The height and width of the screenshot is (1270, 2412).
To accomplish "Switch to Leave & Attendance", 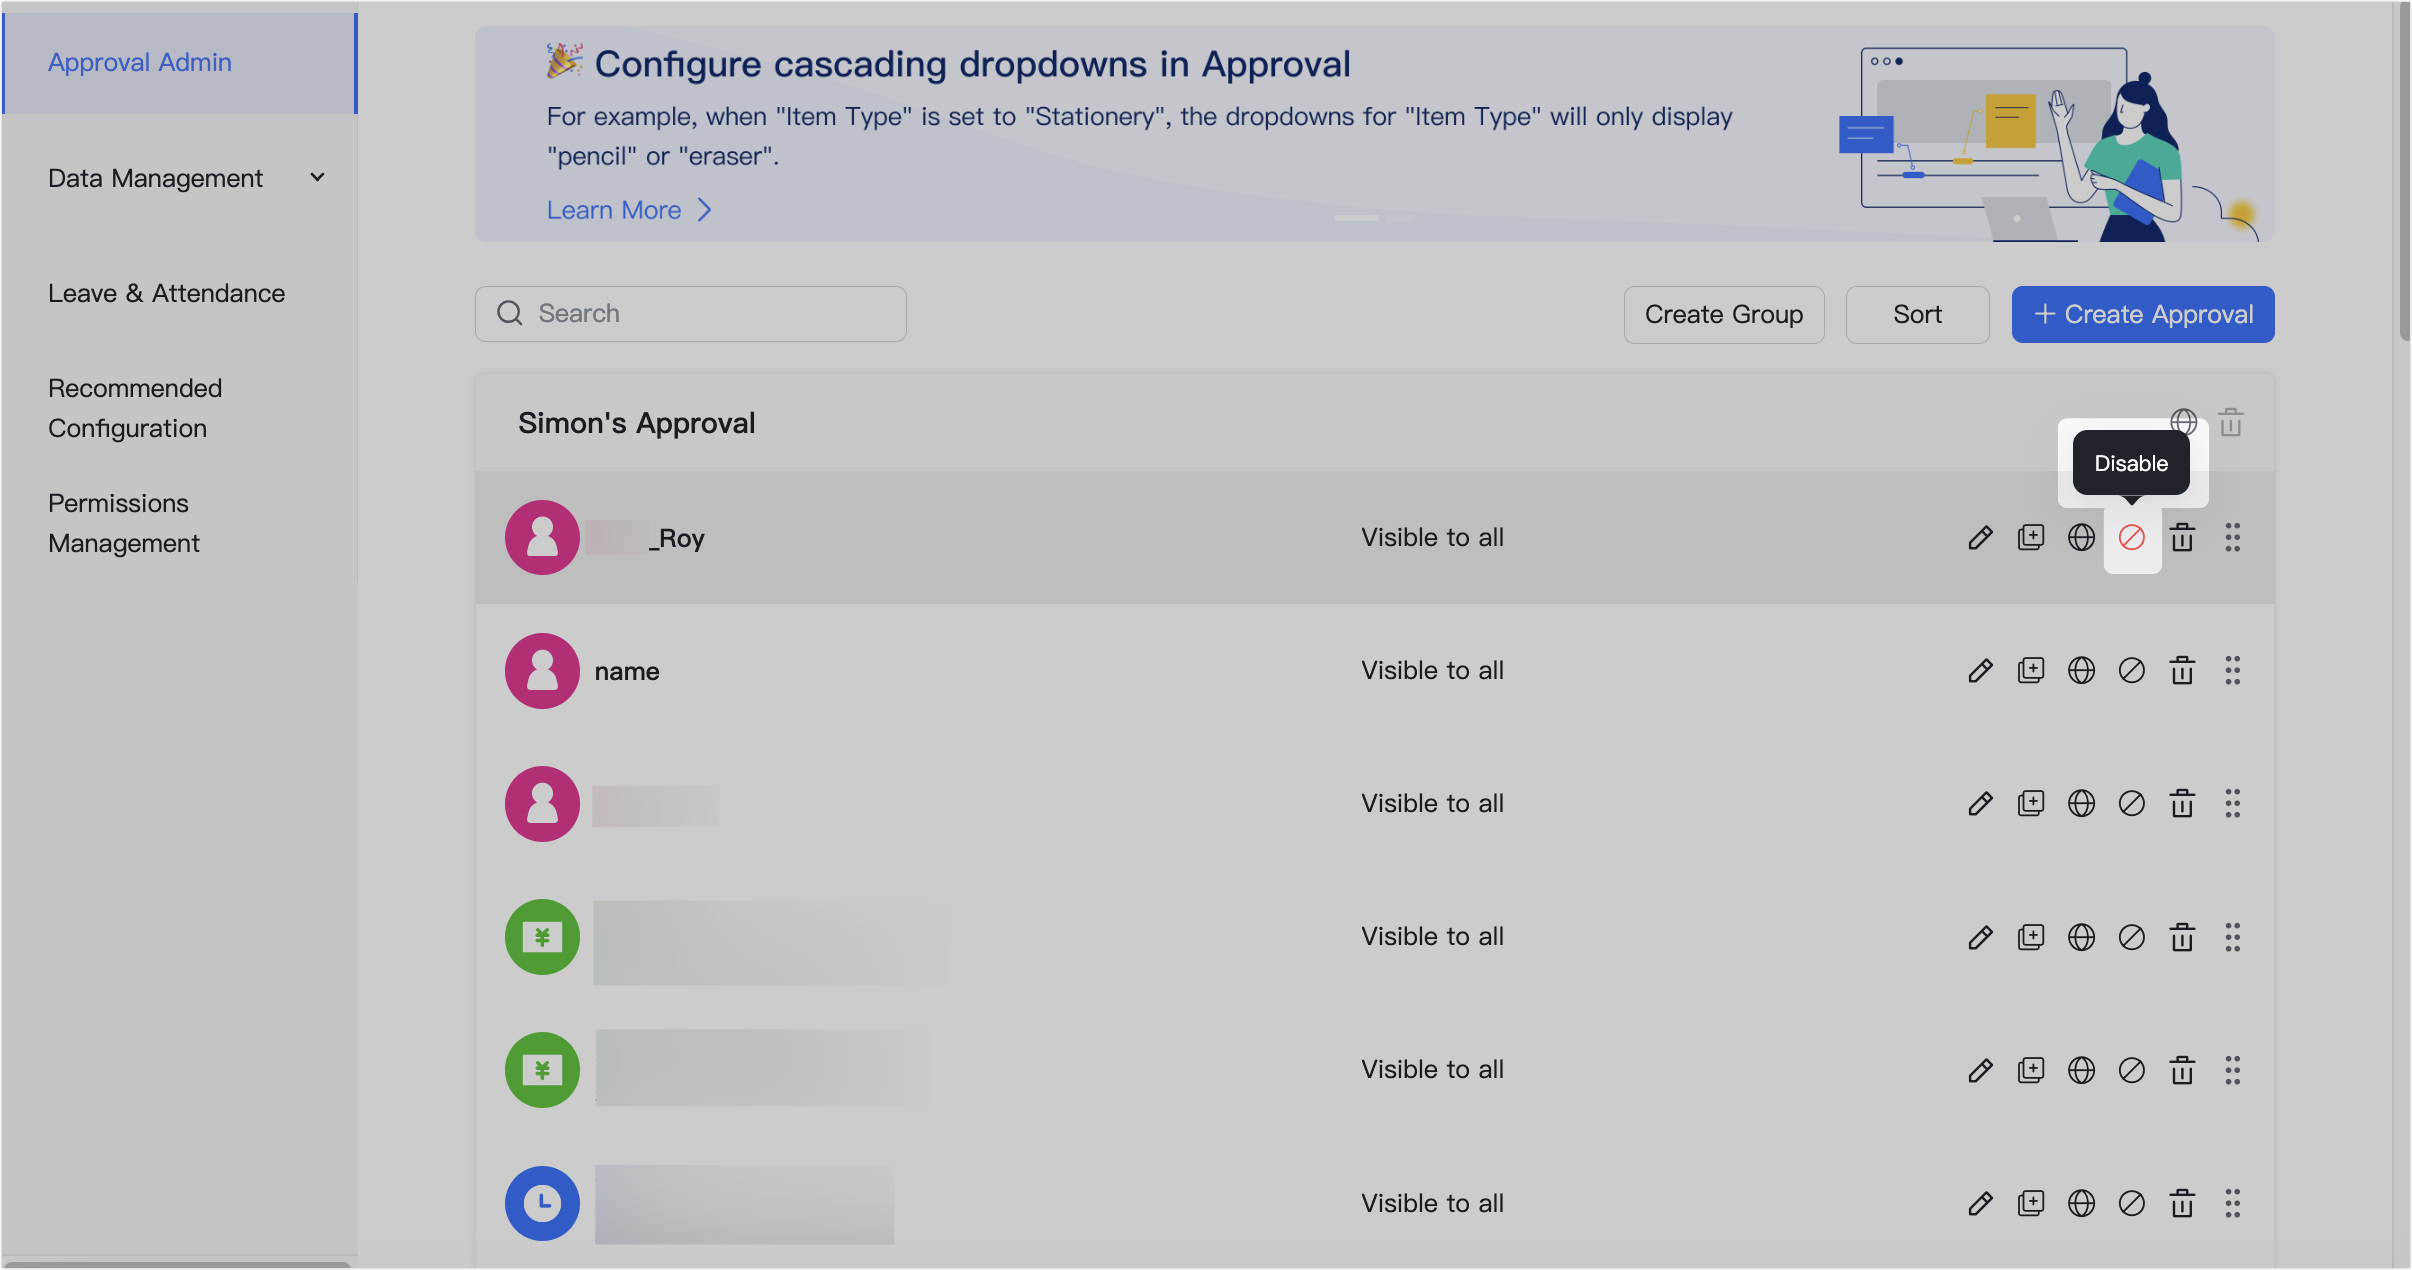I will pos(166,293).
